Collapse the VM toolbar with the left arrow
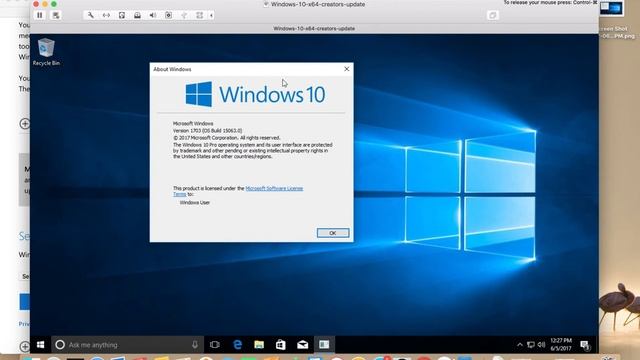 click(x=211, y=16)
